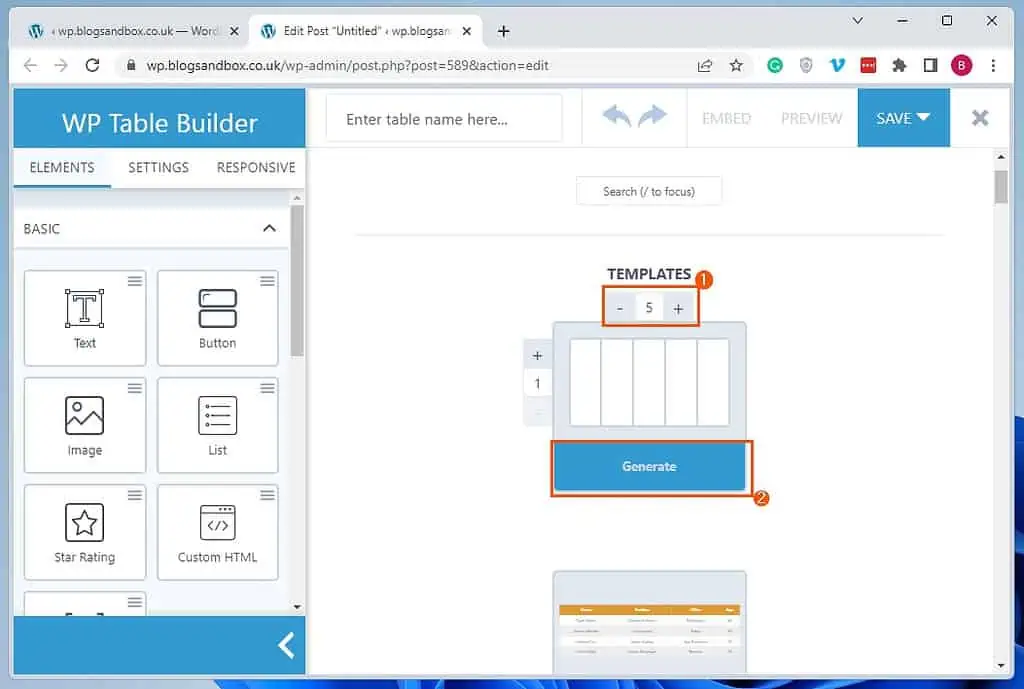
Task: Click the drag handle on Button element
Action: pyautogui.click(x=267, y=281)
